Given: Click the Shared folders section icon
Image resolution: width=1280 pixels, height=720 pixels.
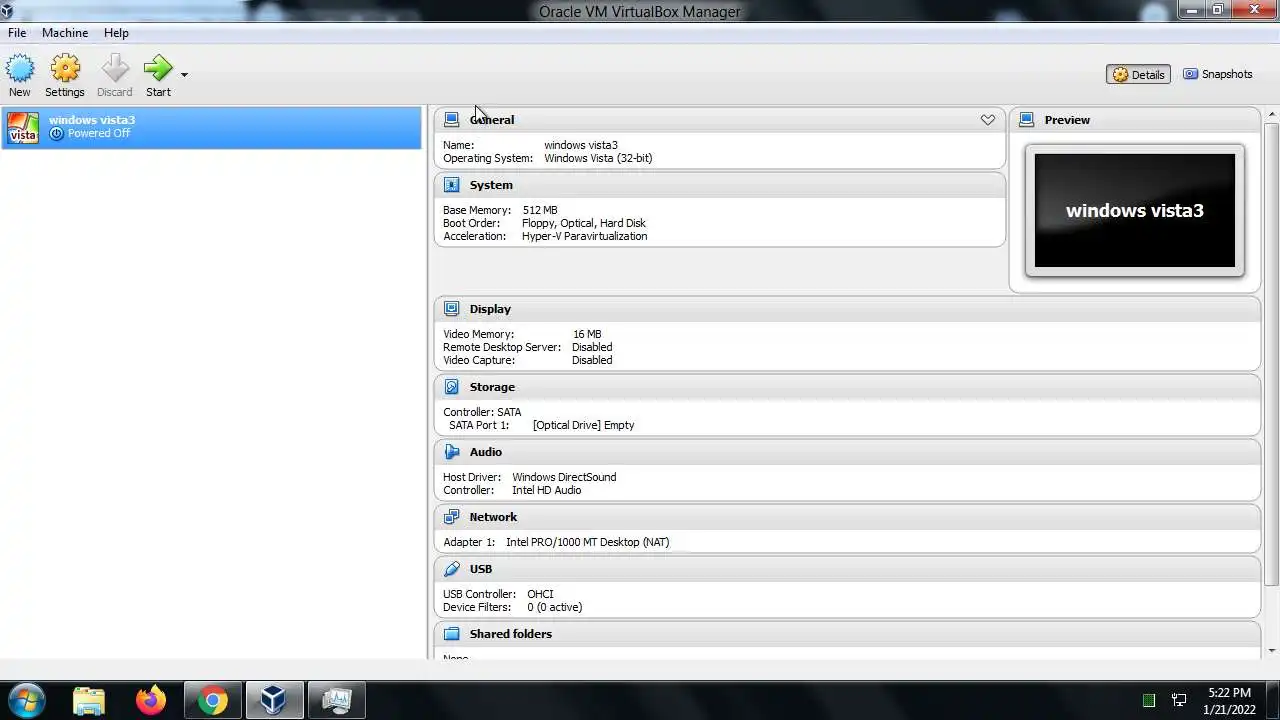Looking at the screenshot, I should click(x=451, y=634).
